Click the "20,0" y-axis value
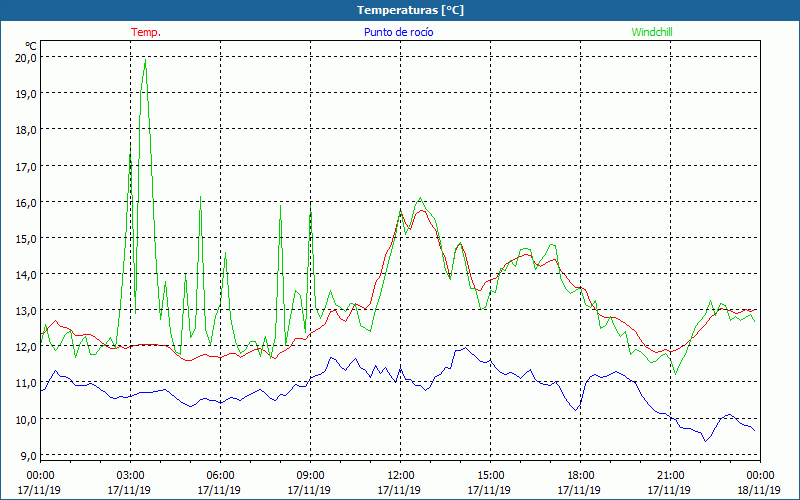800x500 pixels. click(26, 57)
